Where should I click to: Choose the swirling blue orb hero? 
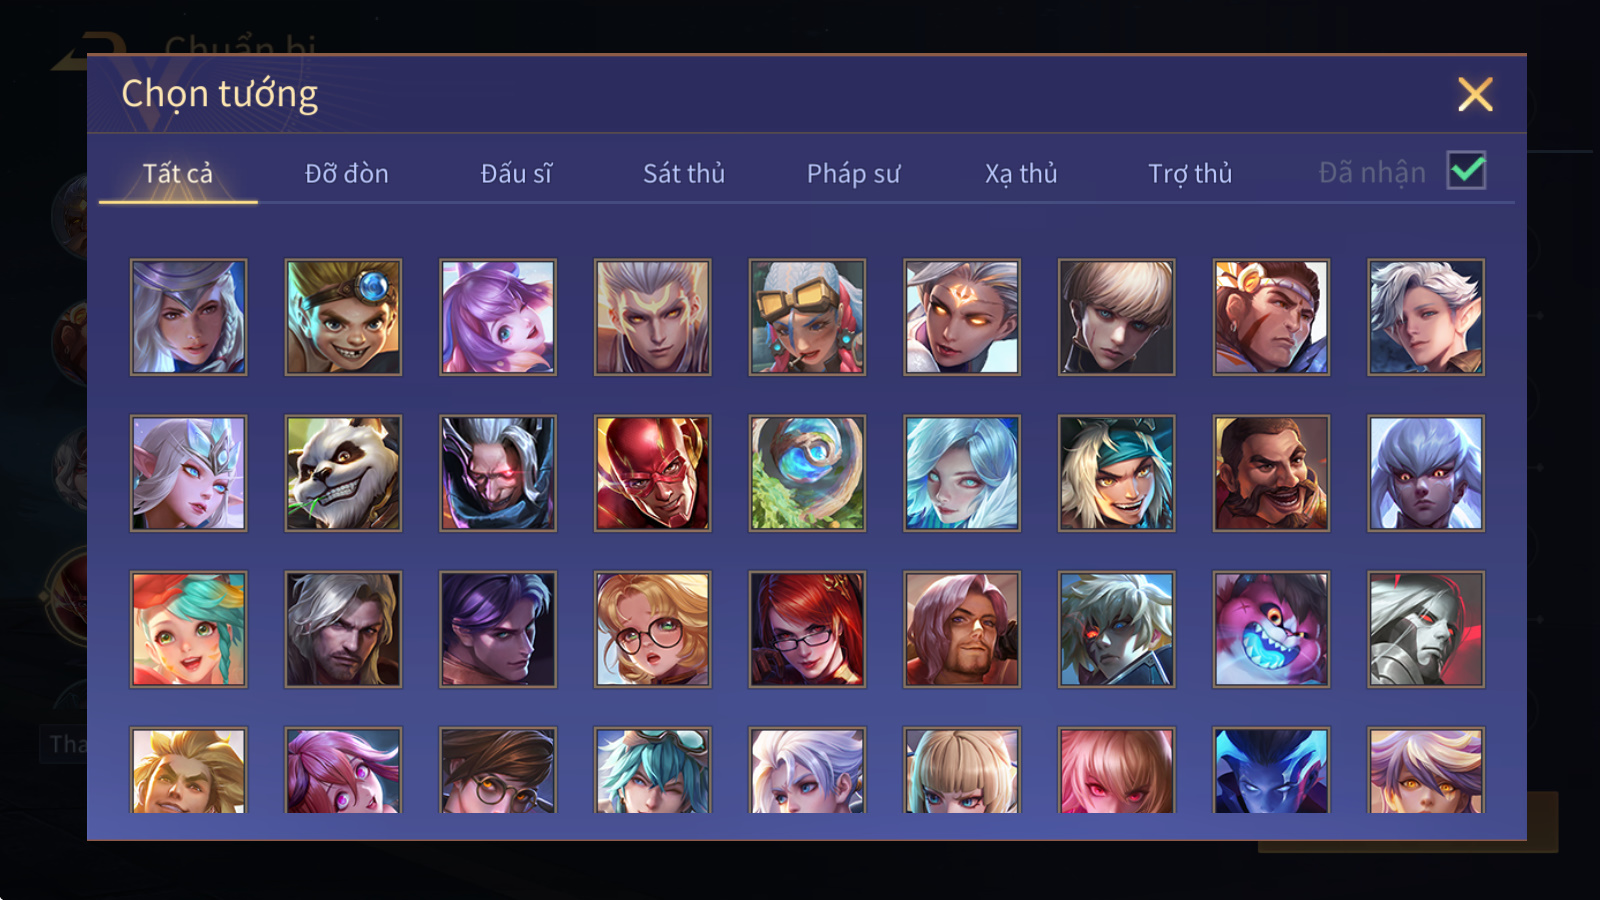point(807,473)
